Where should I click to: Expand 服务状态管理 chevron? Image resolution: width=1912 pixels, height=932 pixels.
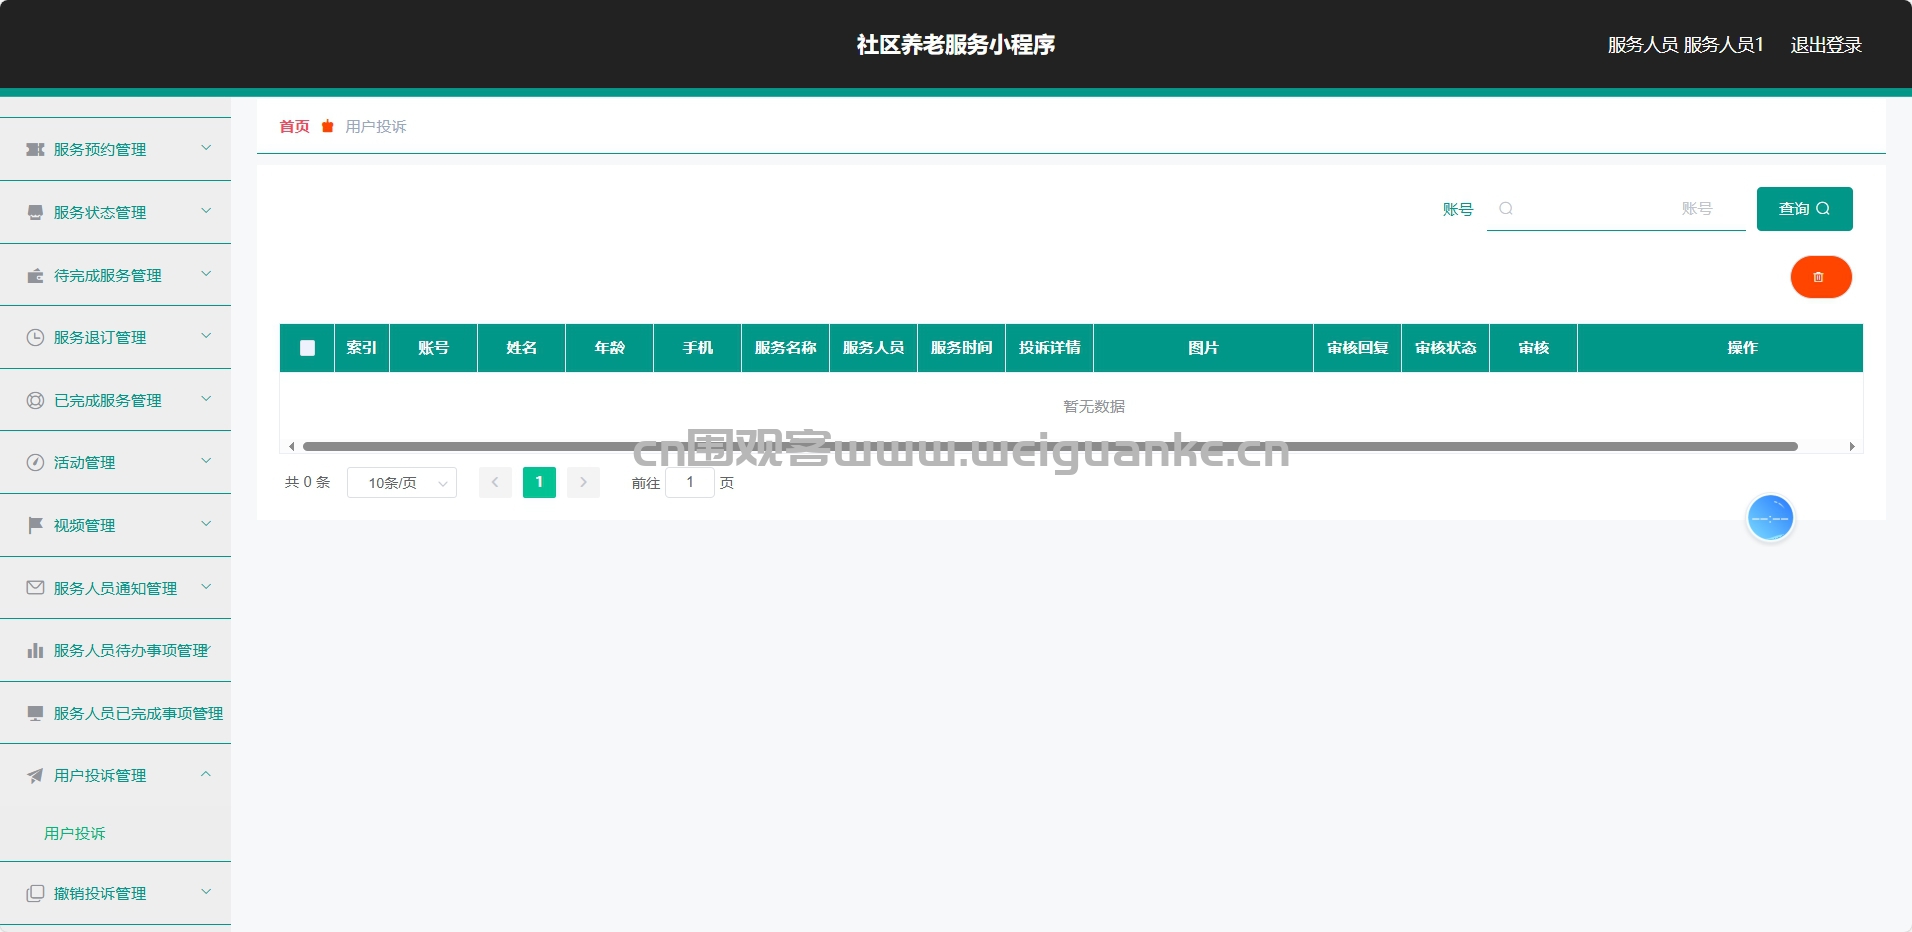[206, 211]
